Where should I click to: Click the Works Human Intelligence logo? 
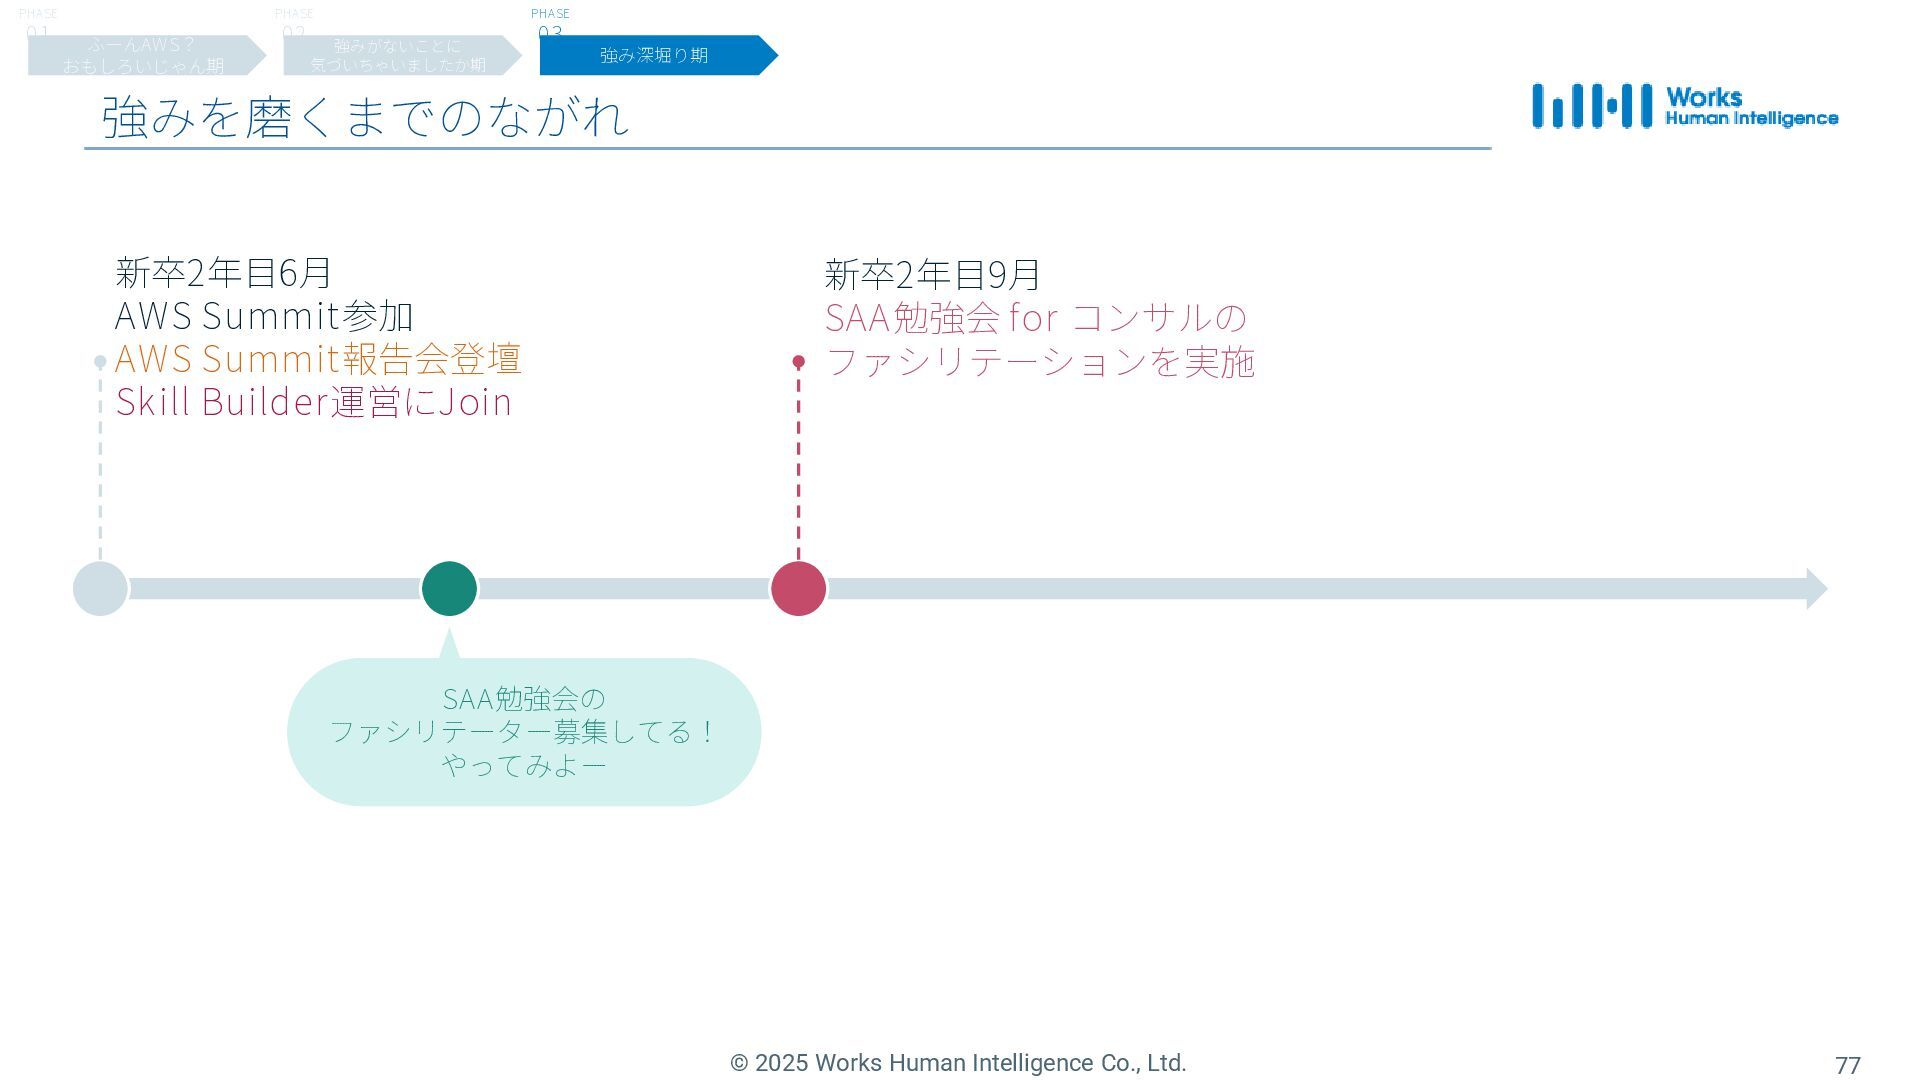pyautogui.click(x=1685, y=106)
